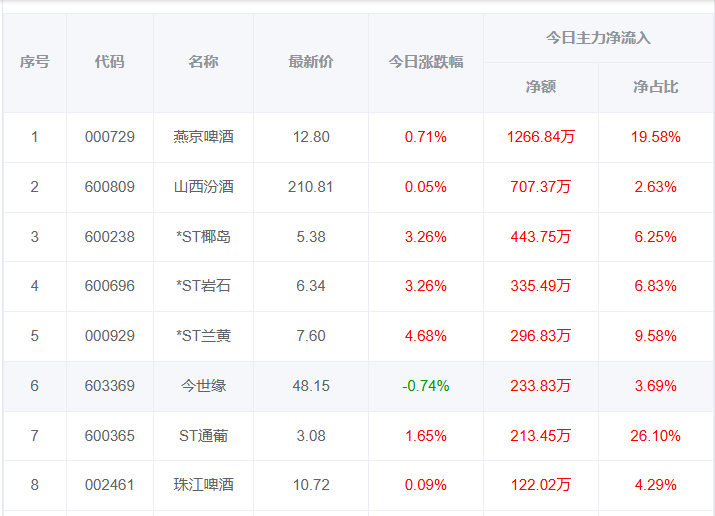Select the 12.80 price cell
Viewport: 715px width, 516px height.
(311, 137)
